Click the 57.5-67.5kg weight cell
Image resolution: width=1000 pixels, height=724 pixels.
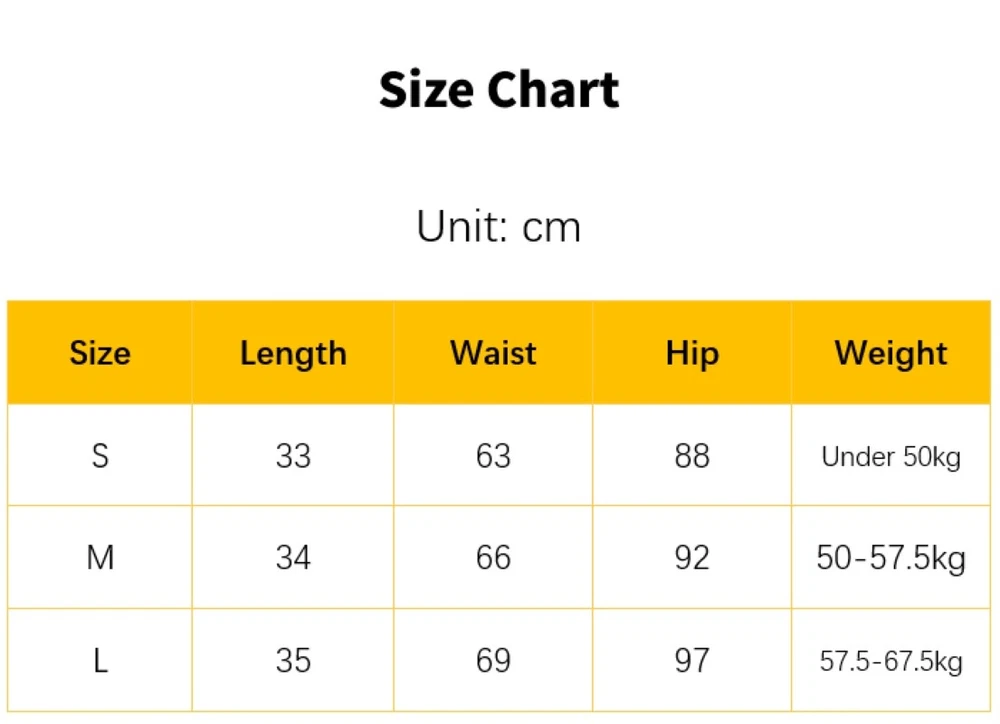tap(891, 661)
